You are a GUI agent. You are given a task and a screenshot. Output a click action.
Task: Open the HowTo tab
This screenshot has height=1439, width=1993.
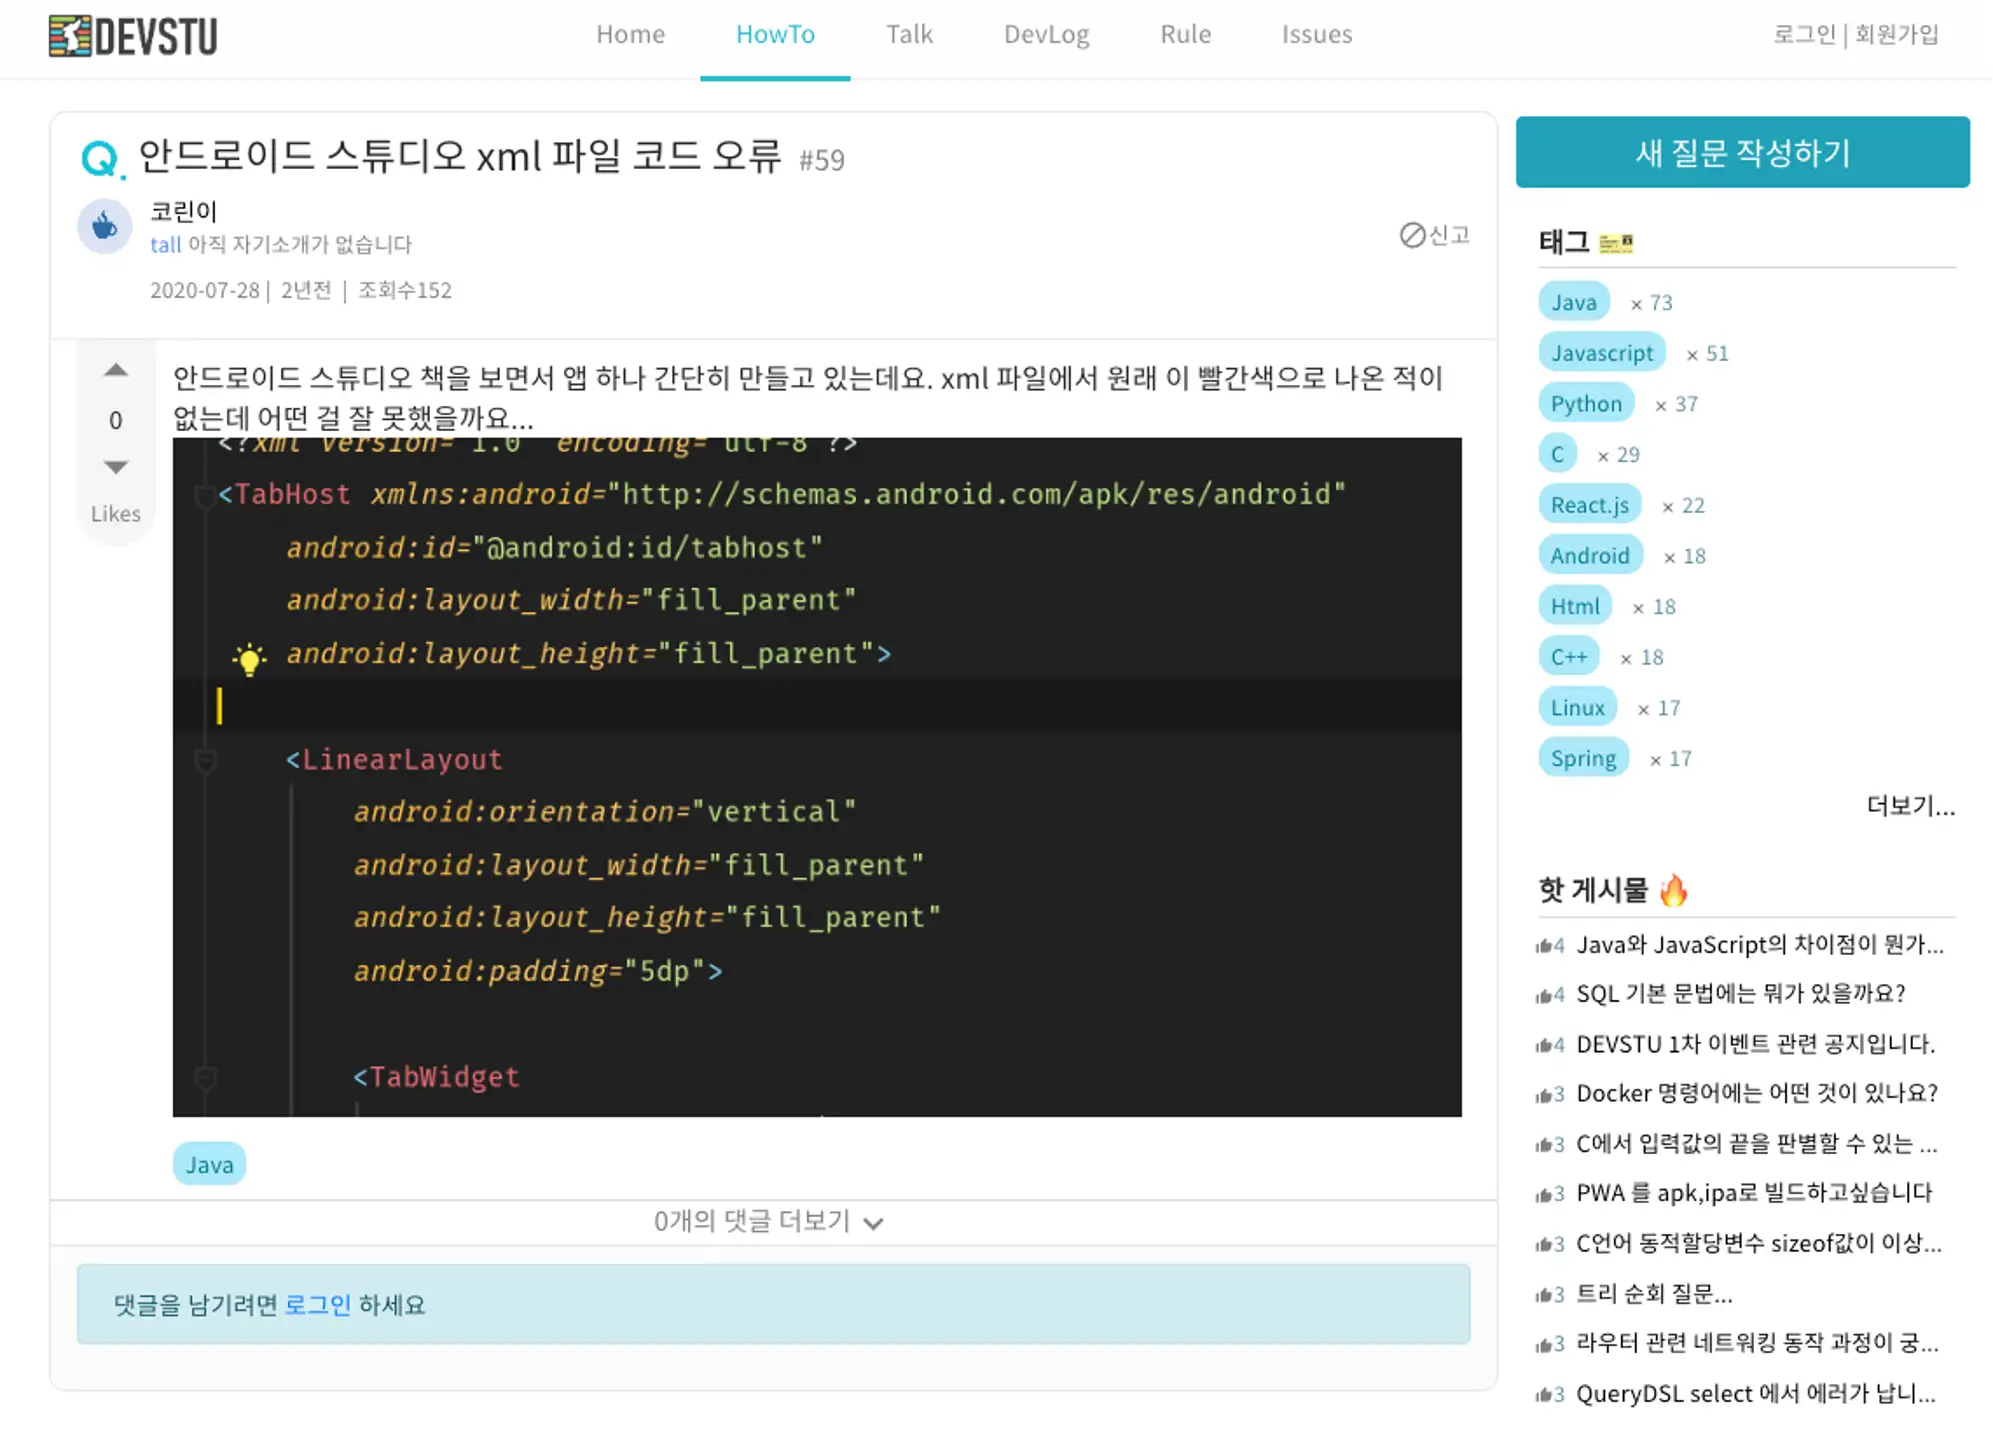pyautogui.click(x=775, y=35)
